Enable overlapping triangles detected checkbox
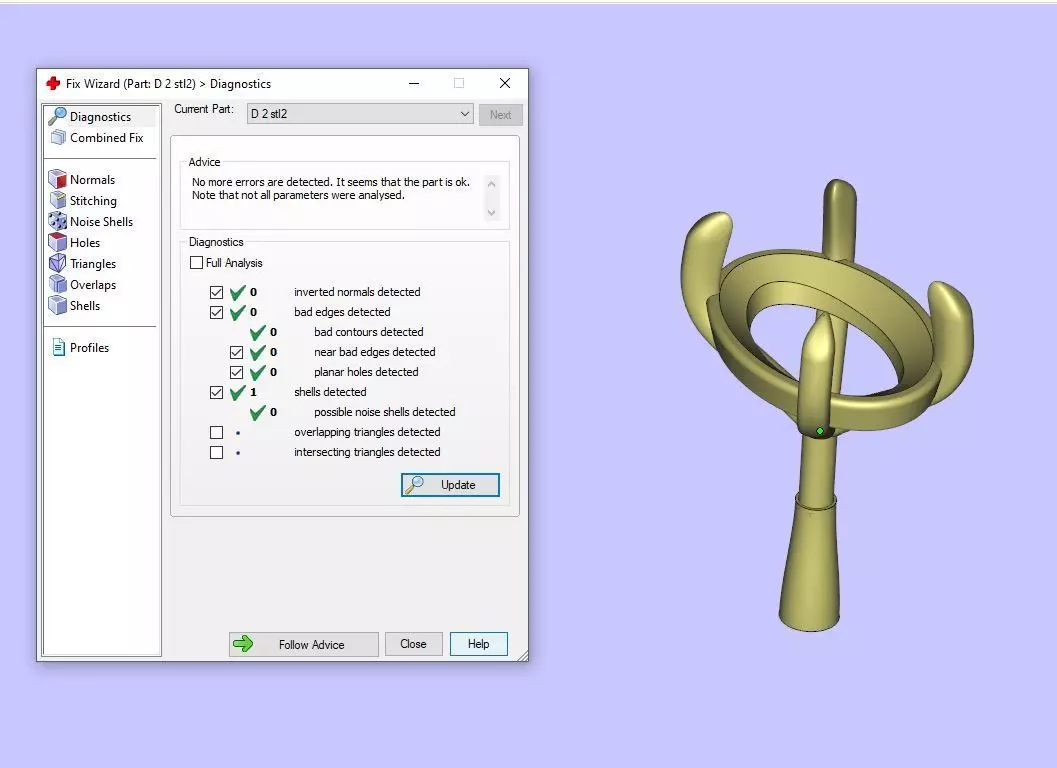Image resolution: width=1057 pixels, height=768 pixels. point(216,432)
